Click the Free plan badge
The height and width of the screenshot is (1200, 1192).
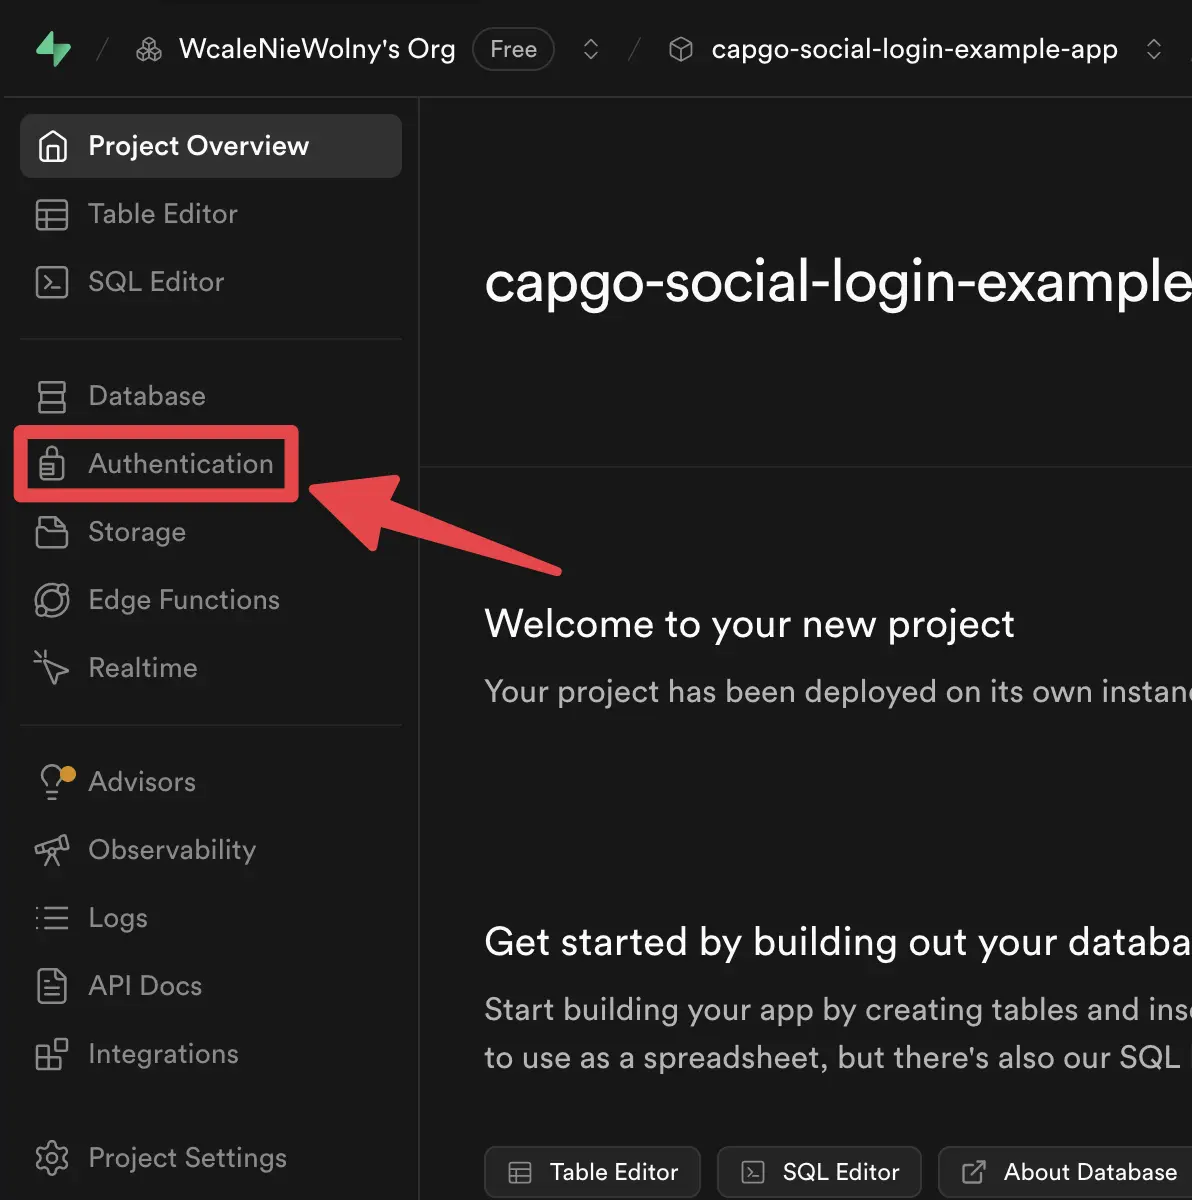(513, 48)
